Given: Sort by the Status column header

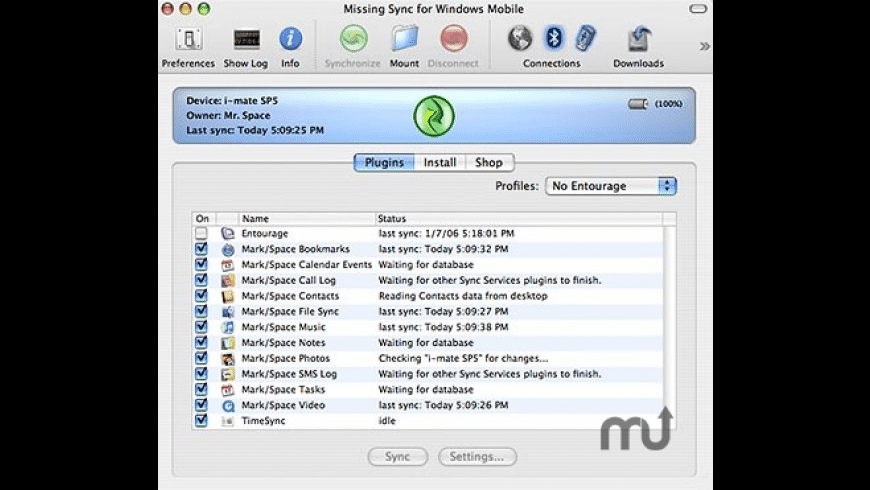Looking at the screenshot, I should pyautogui.click(x=519, y=219).
